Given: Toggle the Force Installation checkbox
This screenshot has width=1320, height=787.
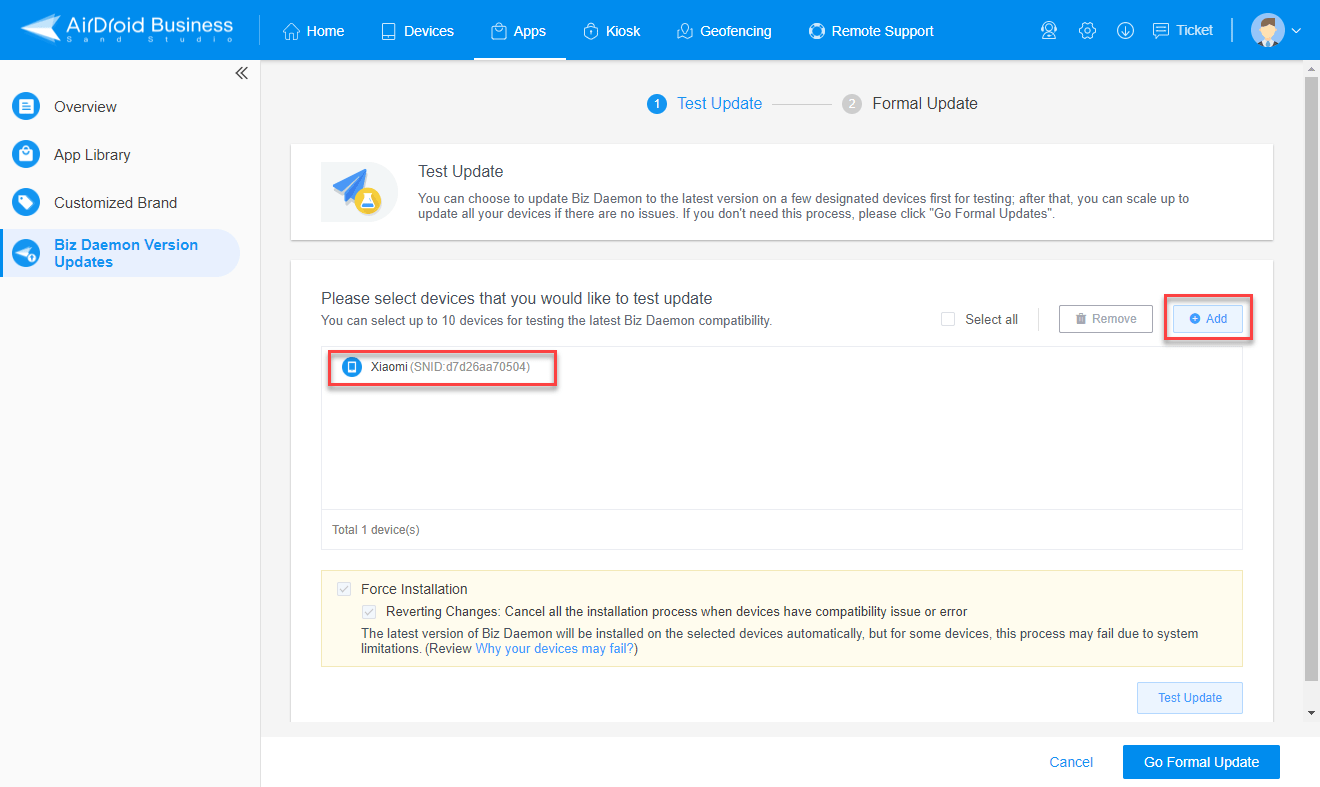Looking at the screenshot, I should point(344,589).
